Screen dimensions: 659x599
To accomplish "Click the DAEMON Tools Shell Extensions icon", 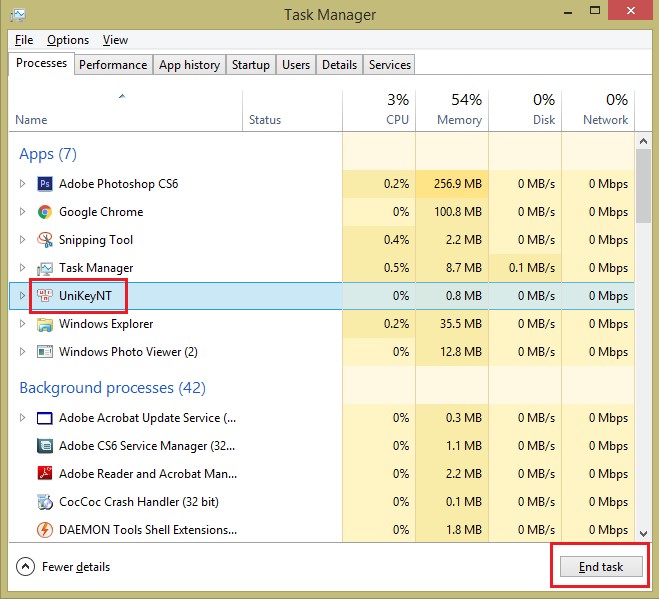I will 45,530.
